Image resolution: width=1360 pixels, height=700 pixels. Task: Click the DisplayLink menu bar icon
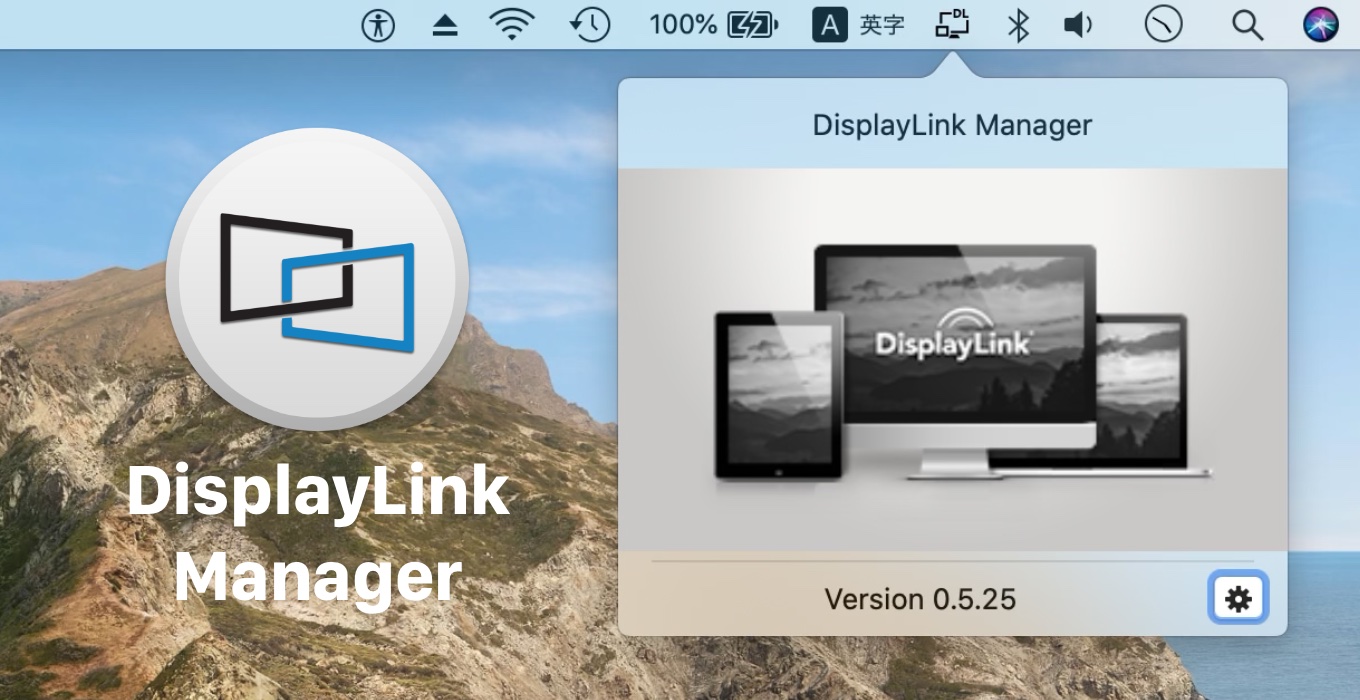click(x=953, y=24)
